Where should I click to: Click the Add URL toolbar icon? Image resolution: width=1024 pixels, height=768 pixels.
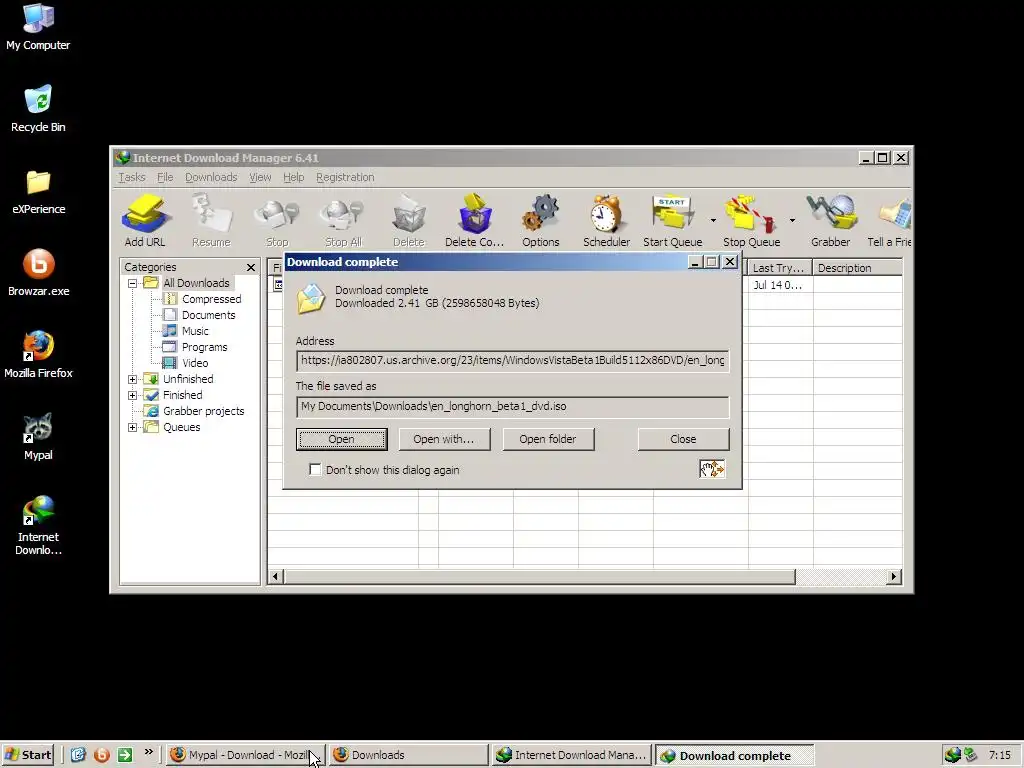click(x=145, y=220)
